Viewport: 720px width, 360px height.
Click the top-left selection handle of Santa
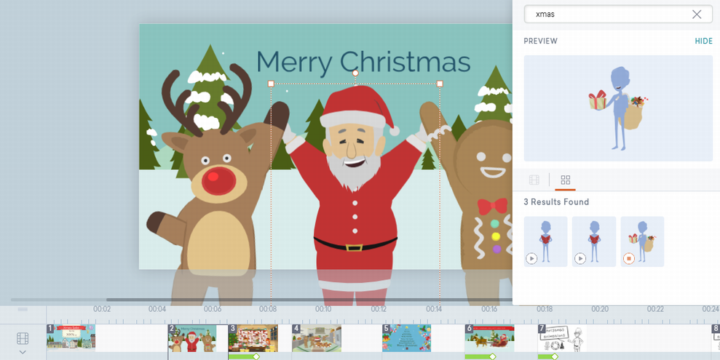(x=271, y=84)
